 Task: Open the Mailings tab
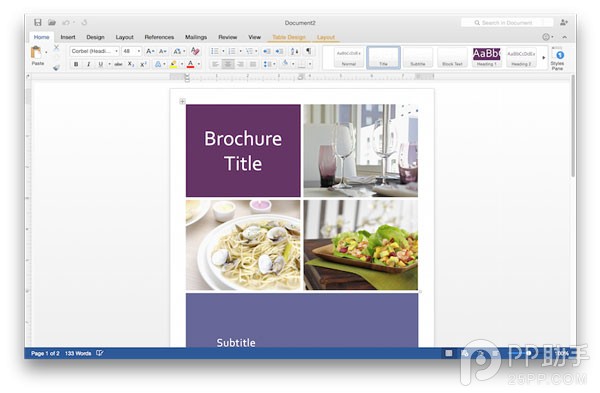click(x=196, y=37)
